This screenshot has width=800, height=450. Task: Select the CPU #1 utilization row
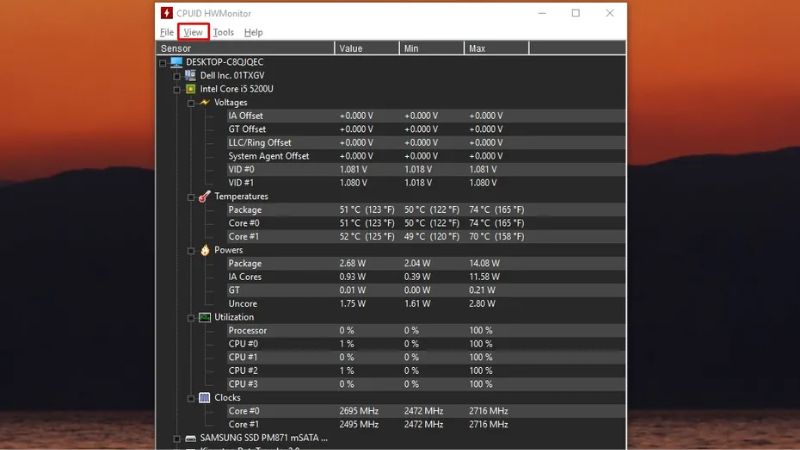pyautogui.click(x=426, y=357)
